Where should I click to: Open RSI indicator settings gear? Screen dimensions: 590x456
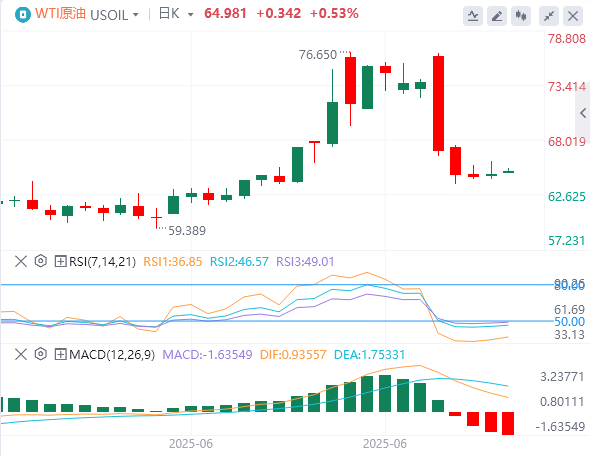[x=41, y=261]
